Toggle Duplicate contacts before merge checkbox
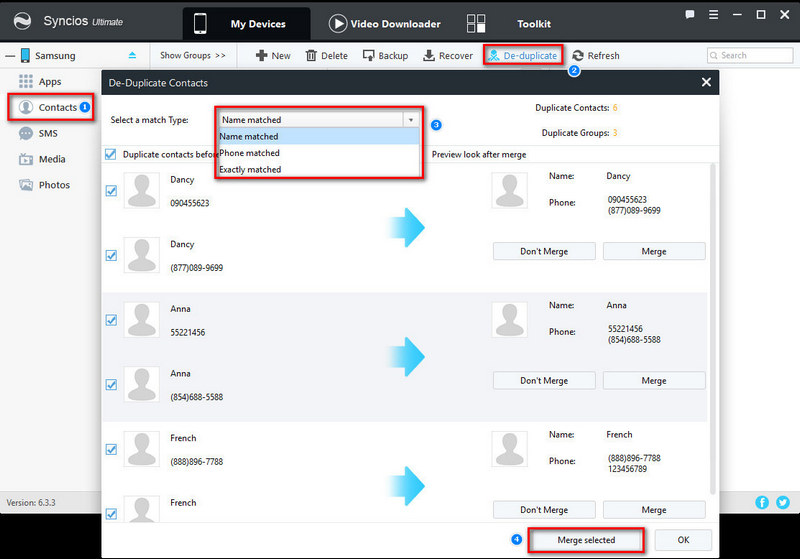Image resolution: width=800 pixels, height=559 pixels. pyautogui.click(x=110, y=154)
